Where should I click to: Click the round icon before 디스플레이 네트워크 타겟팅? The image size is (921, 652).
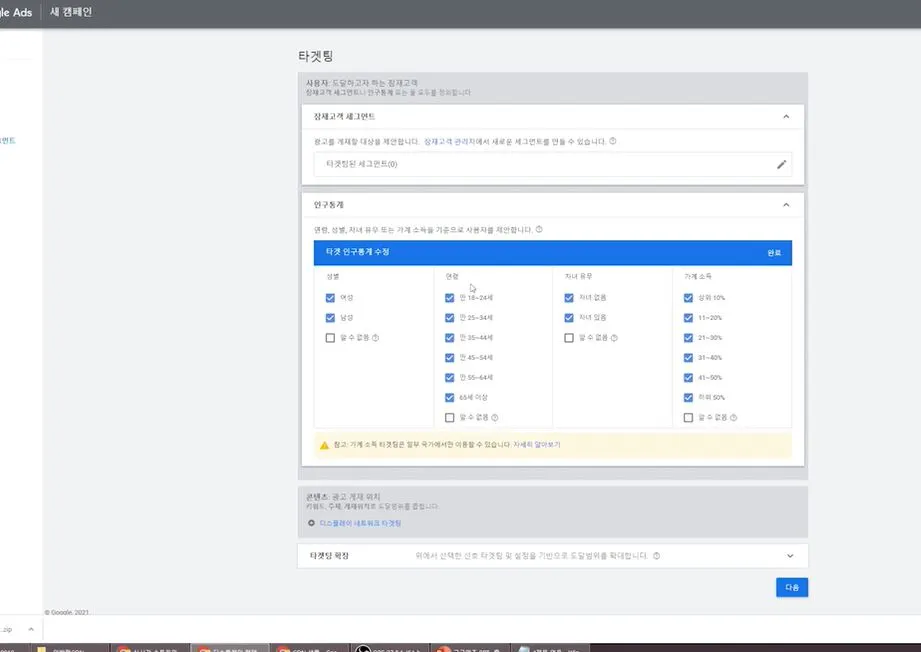(x=311, y=523)
